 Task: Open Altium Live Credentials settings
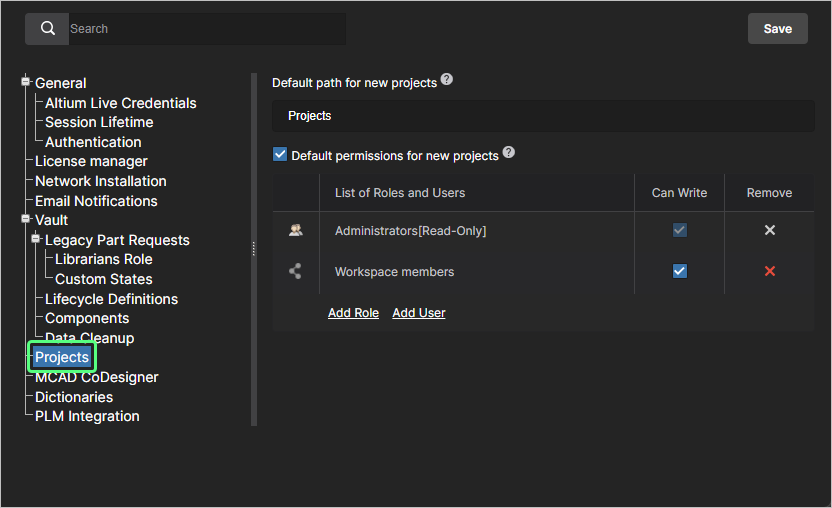click(x=120, y=103)
